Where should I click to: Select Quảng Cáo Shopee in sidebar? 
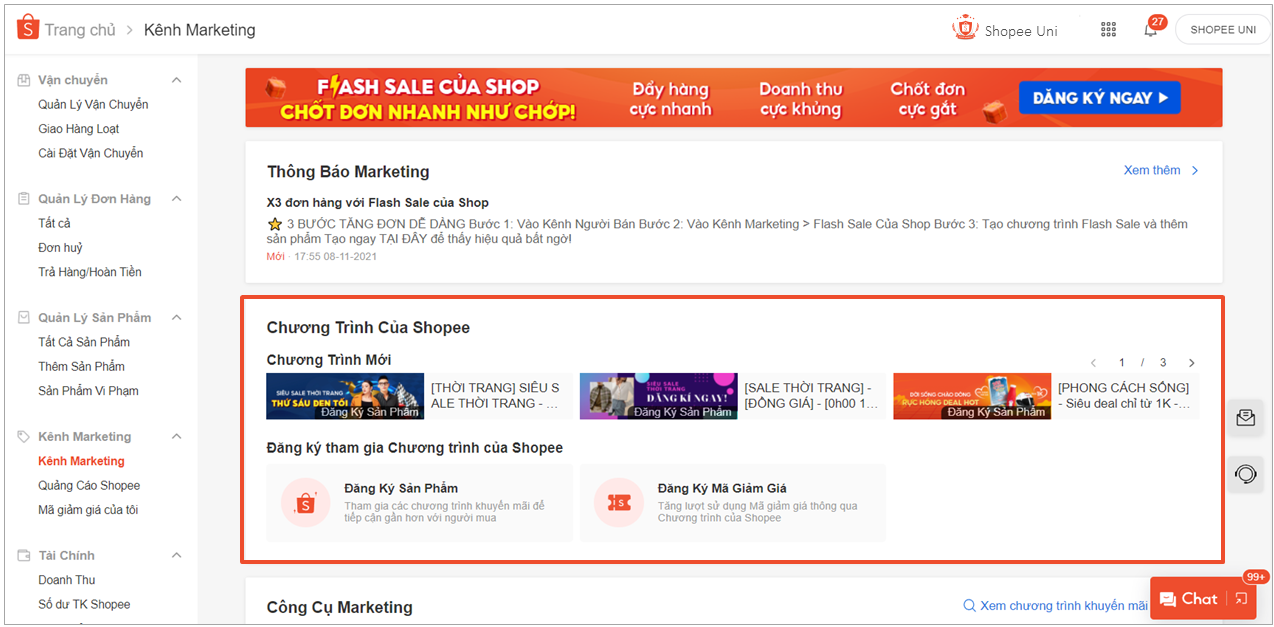tap(89, 486)
